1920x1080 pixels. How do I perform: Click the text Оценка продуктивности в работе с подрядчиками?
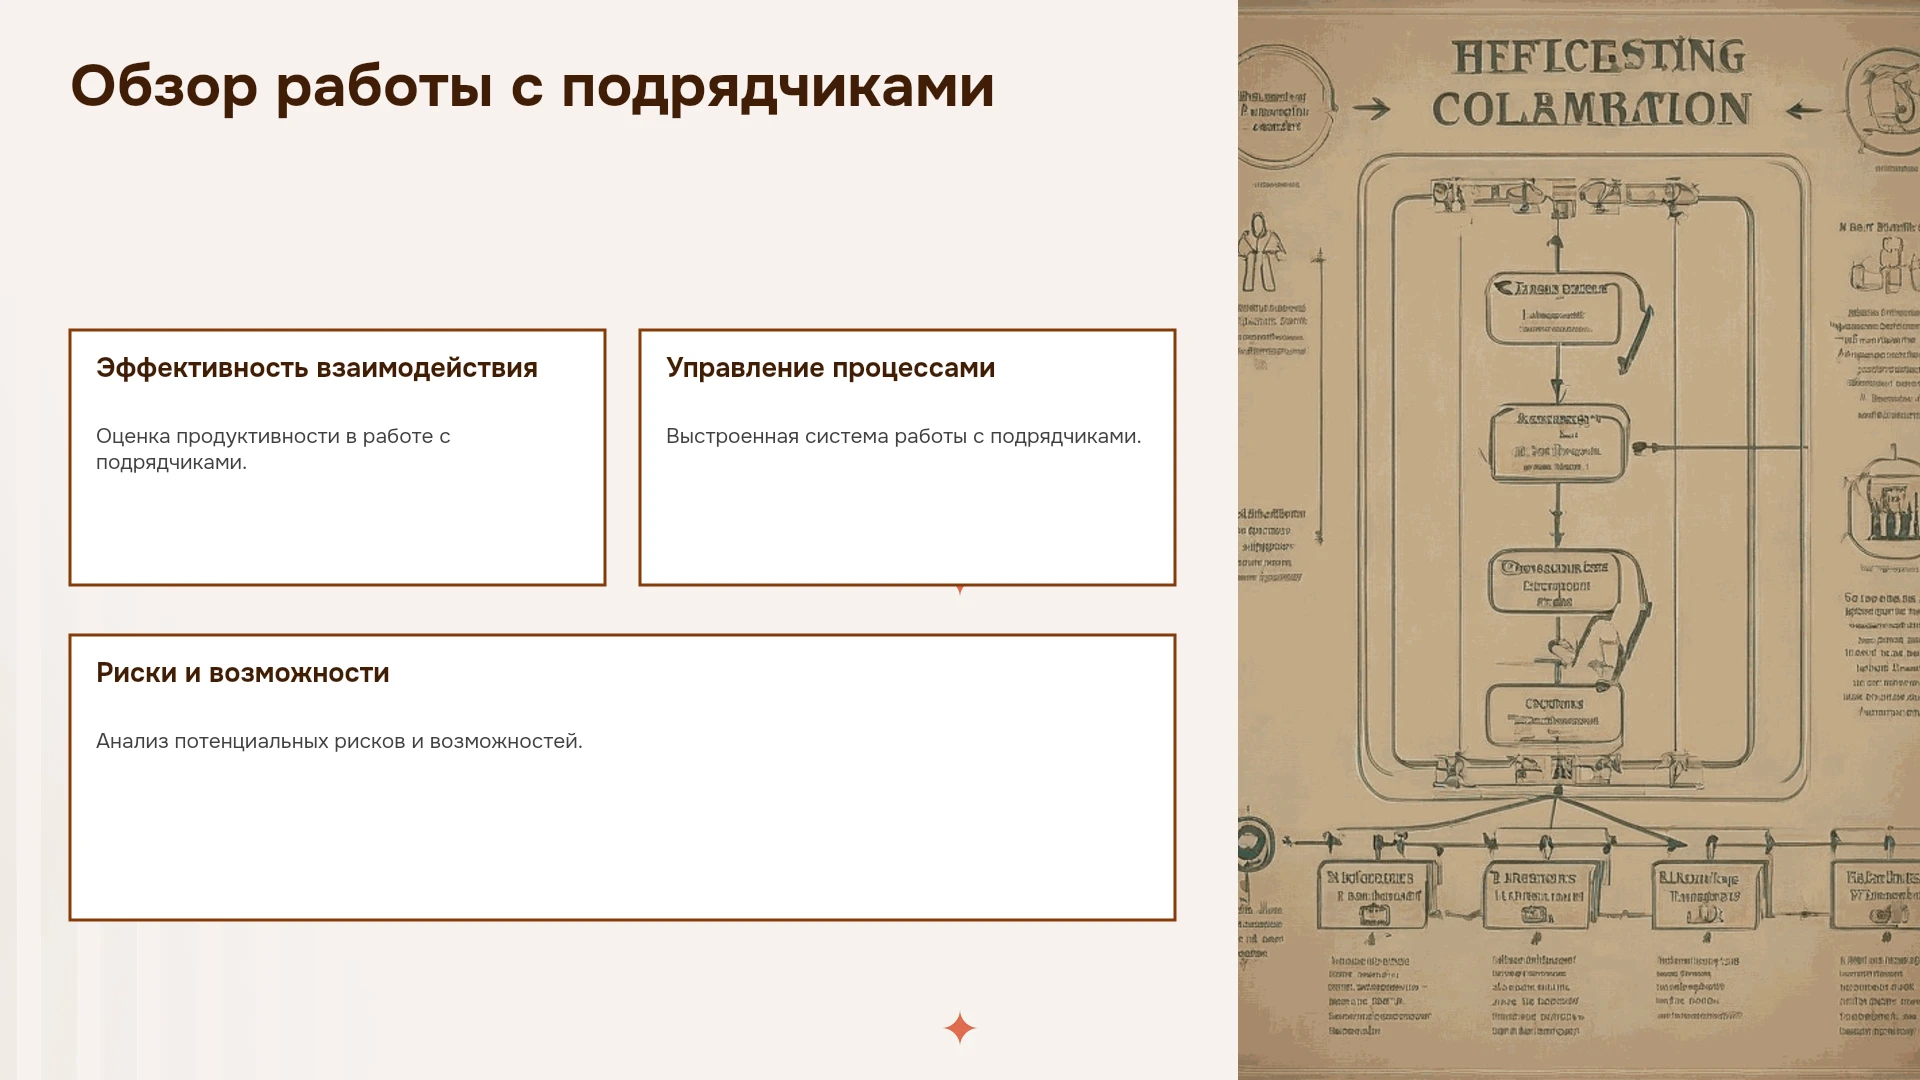point(273,449)
